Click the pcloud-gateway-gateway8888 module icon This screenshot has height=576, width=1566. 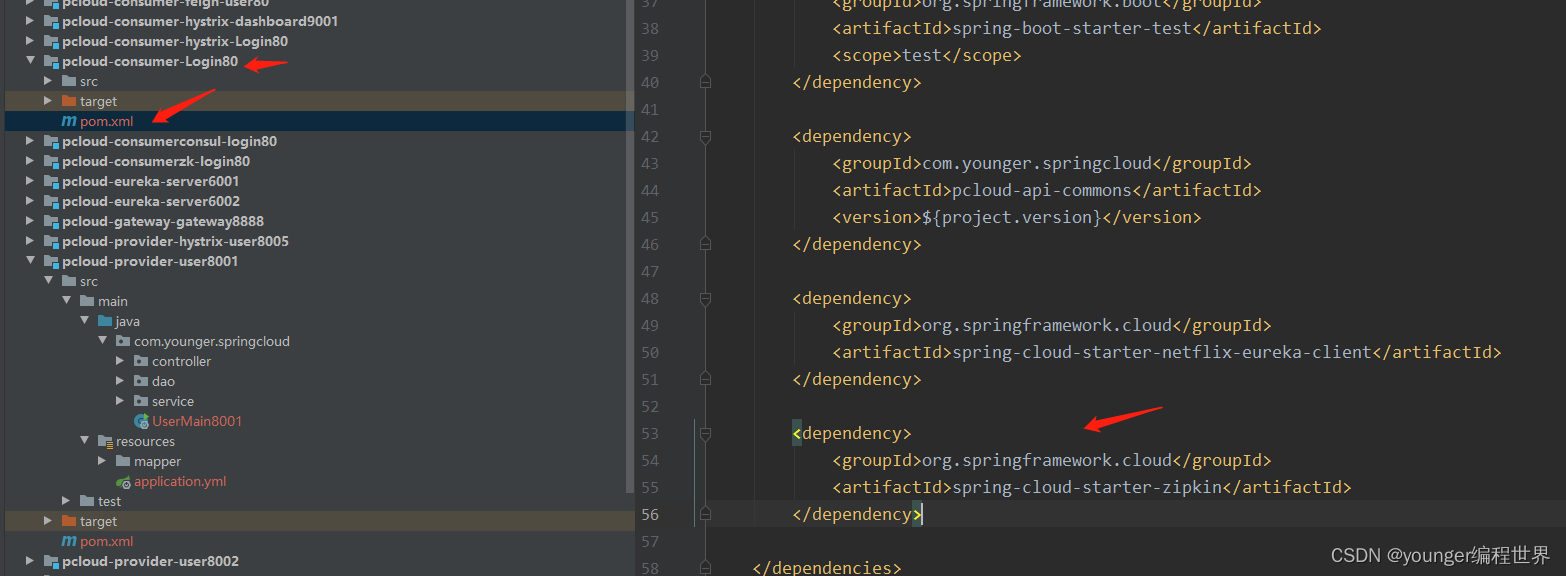(x=51, y=221)
